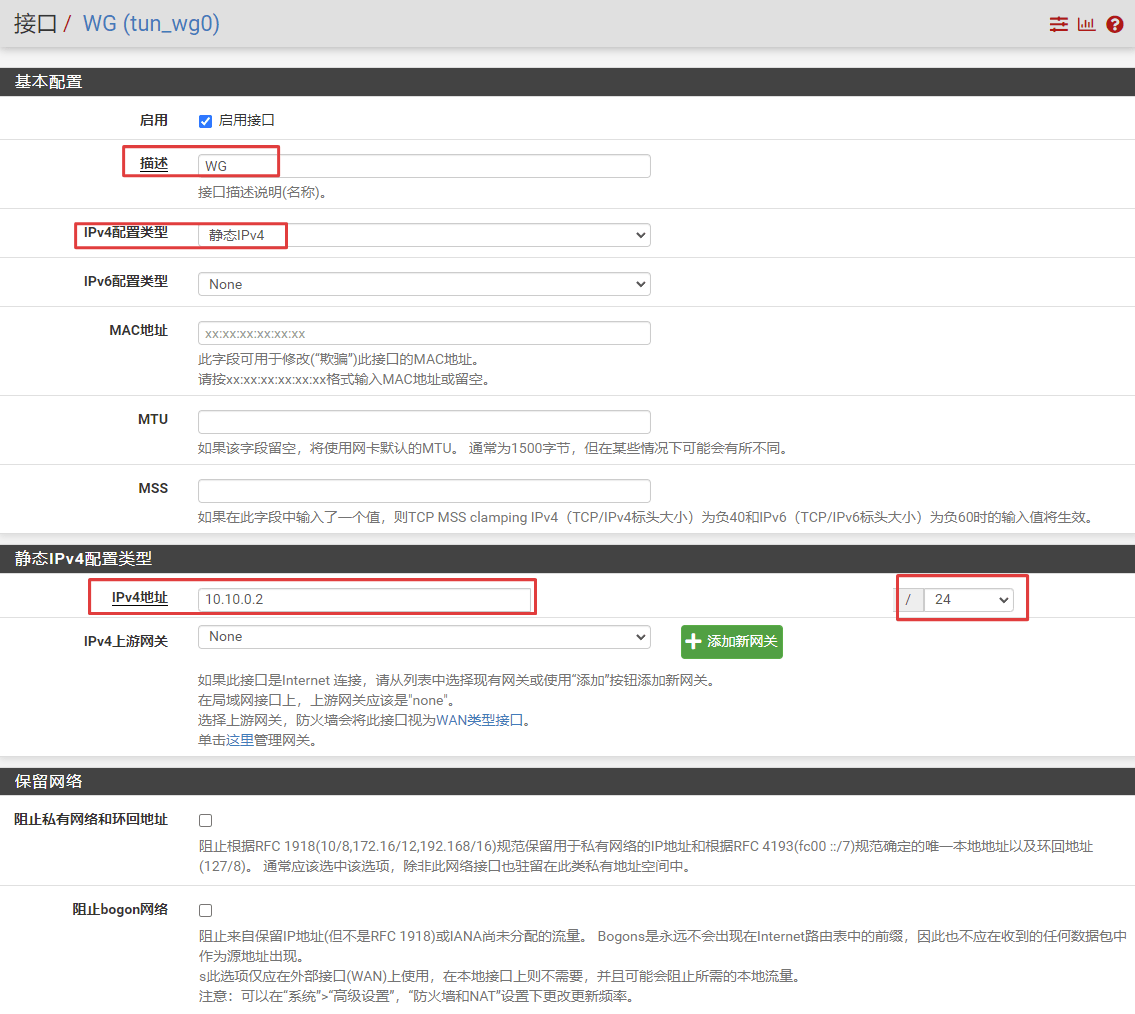
Task: Click into the MTU text box
Action: [x=424, y=422]
